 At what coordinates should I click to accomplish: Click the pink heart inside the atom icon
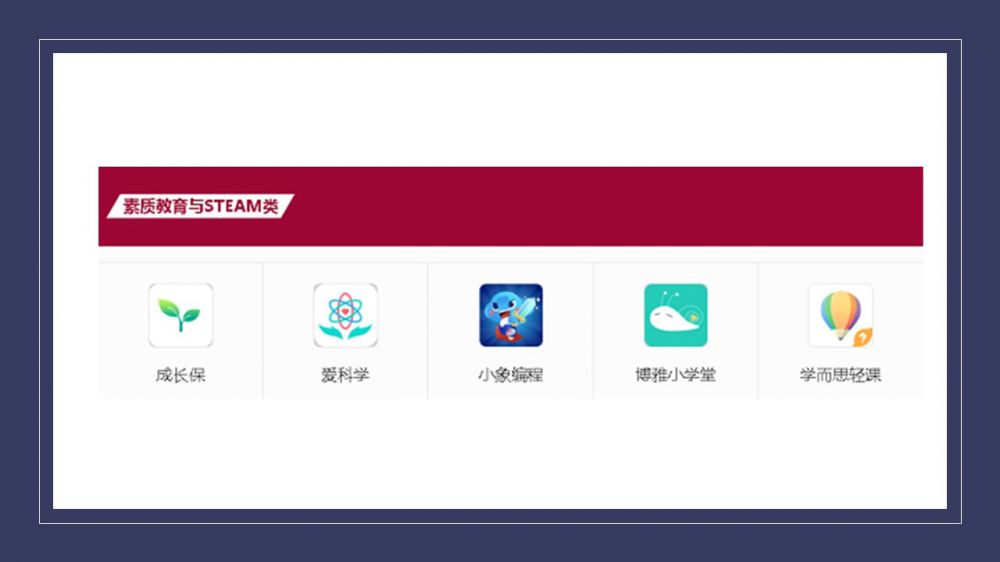coord(345,311)
